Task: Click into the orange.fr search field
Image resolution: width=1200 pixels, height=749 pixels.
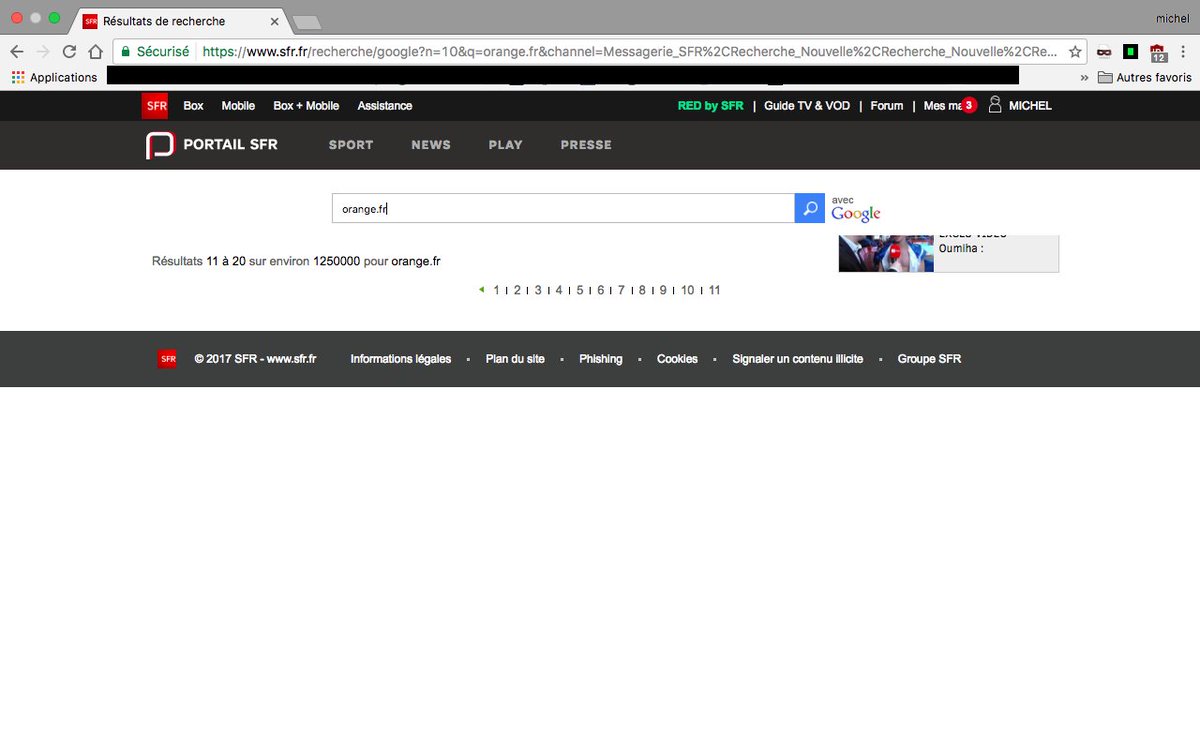Action: 563,208
